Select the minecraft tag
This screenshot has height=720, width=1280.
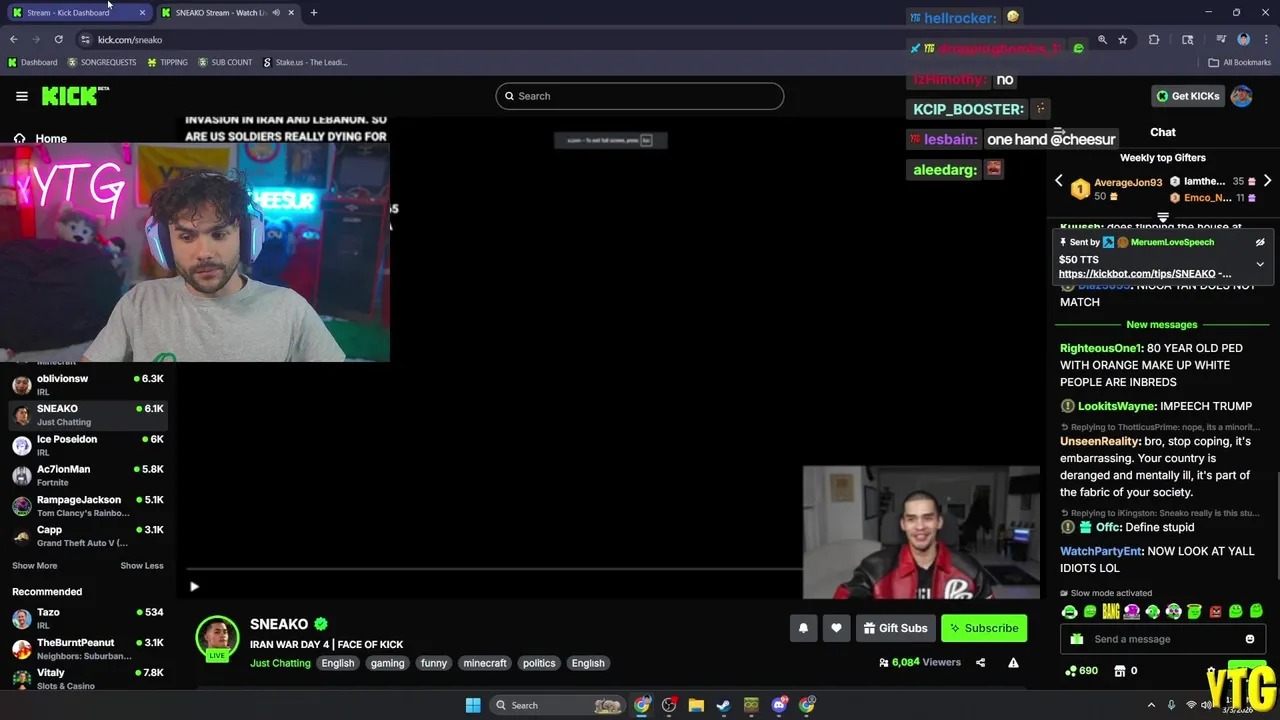coord(485,663)
